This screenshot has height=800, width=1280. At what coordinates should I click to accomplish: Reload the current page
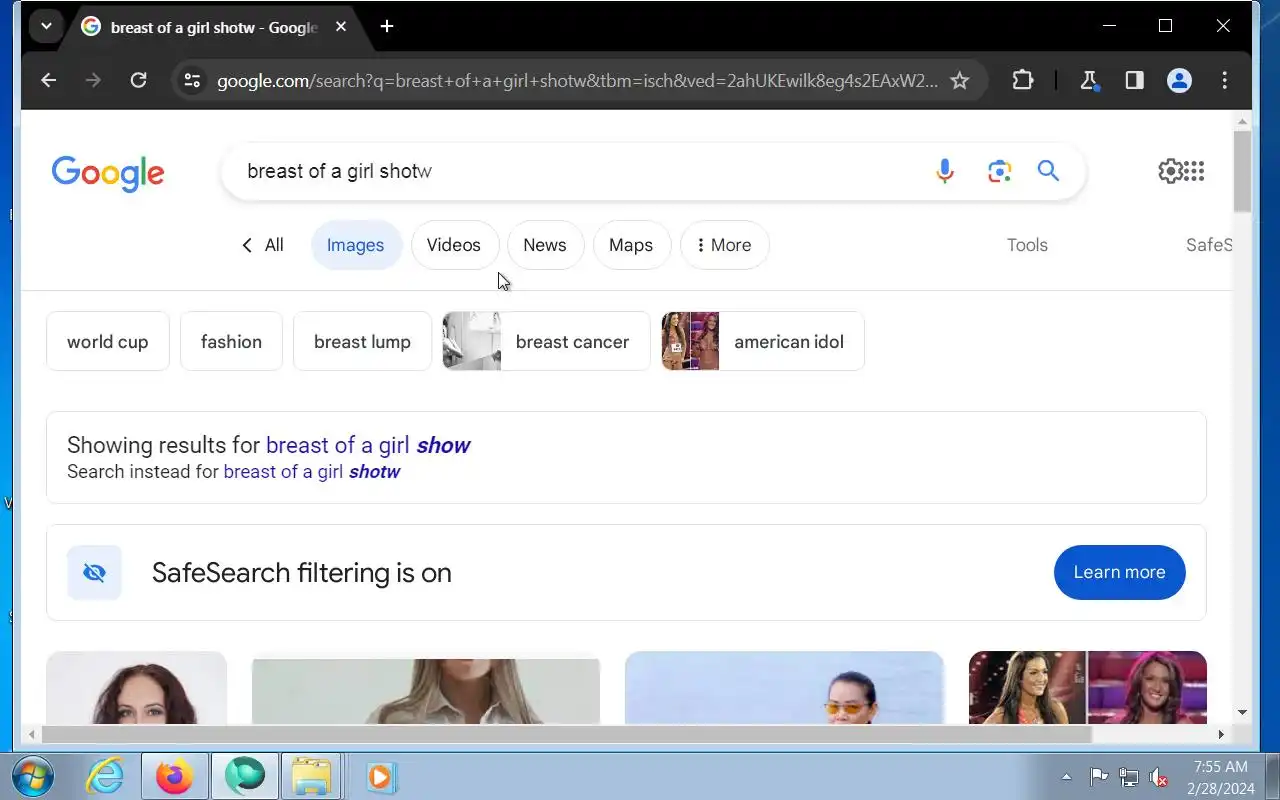[x=139, y=81]
